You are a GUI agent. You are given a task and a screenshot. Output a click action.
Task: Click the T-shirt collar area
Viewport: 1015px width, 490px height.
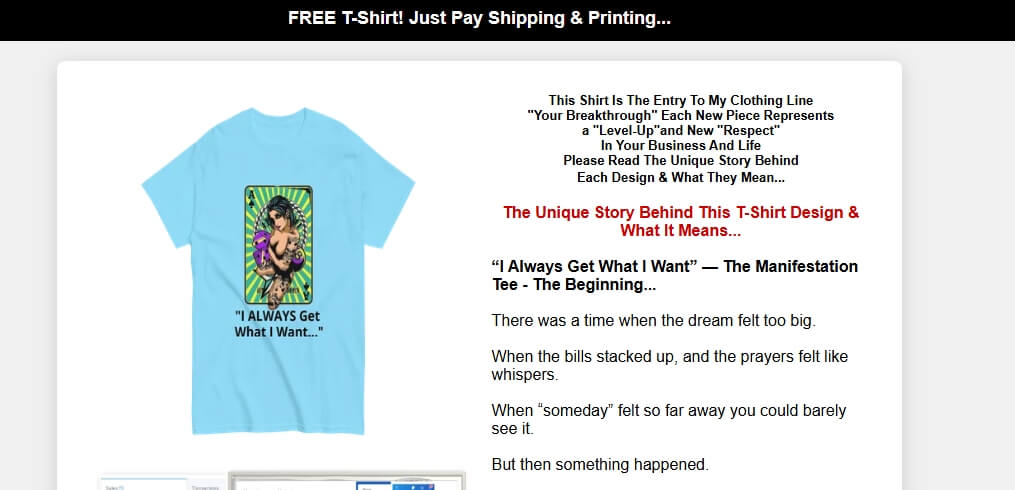[x=278, y=117]
